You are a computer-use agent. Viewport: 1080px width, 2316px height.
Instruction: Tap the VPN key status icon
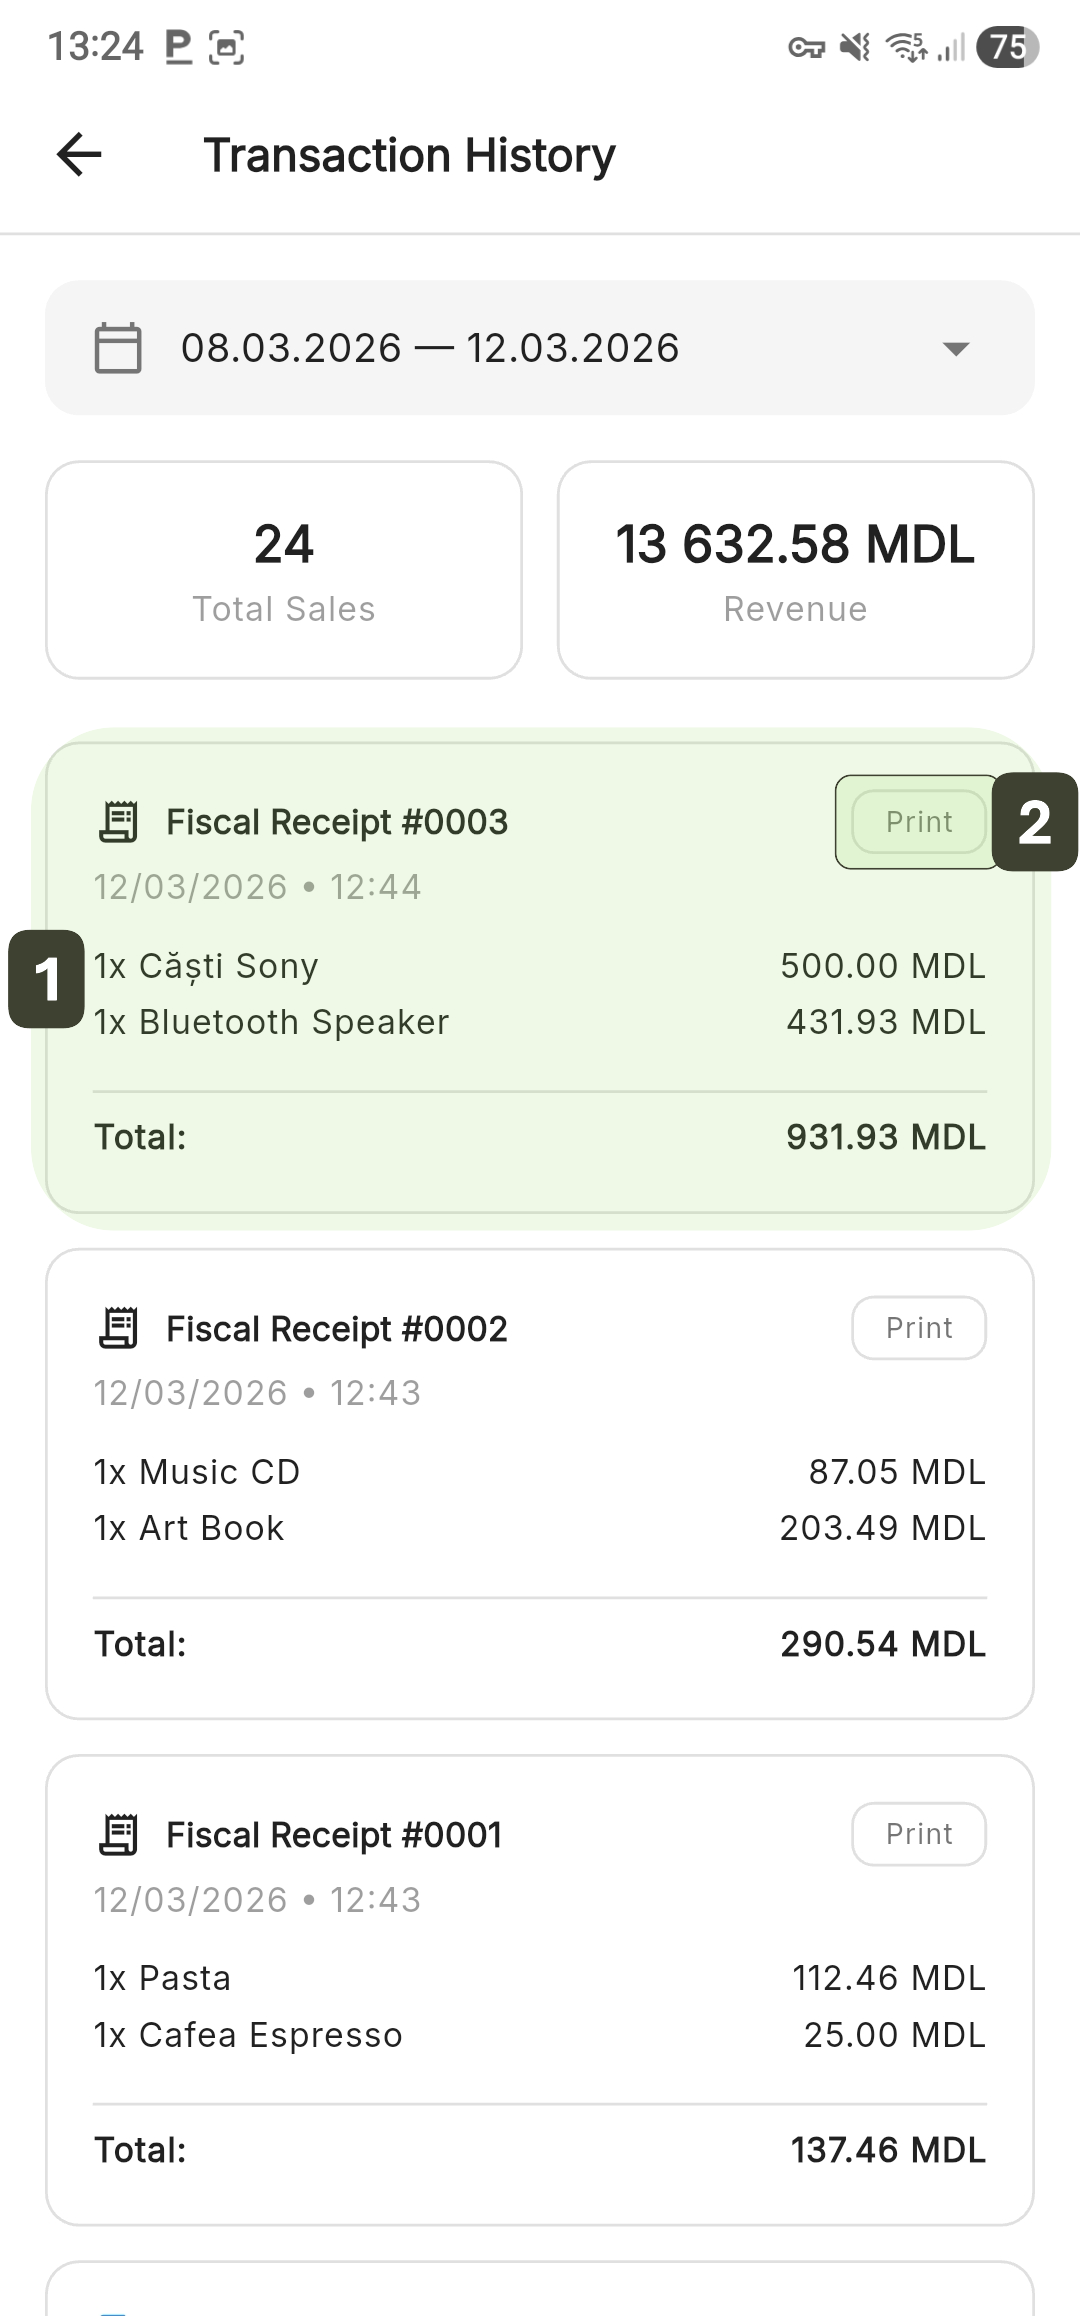(806, 47)
